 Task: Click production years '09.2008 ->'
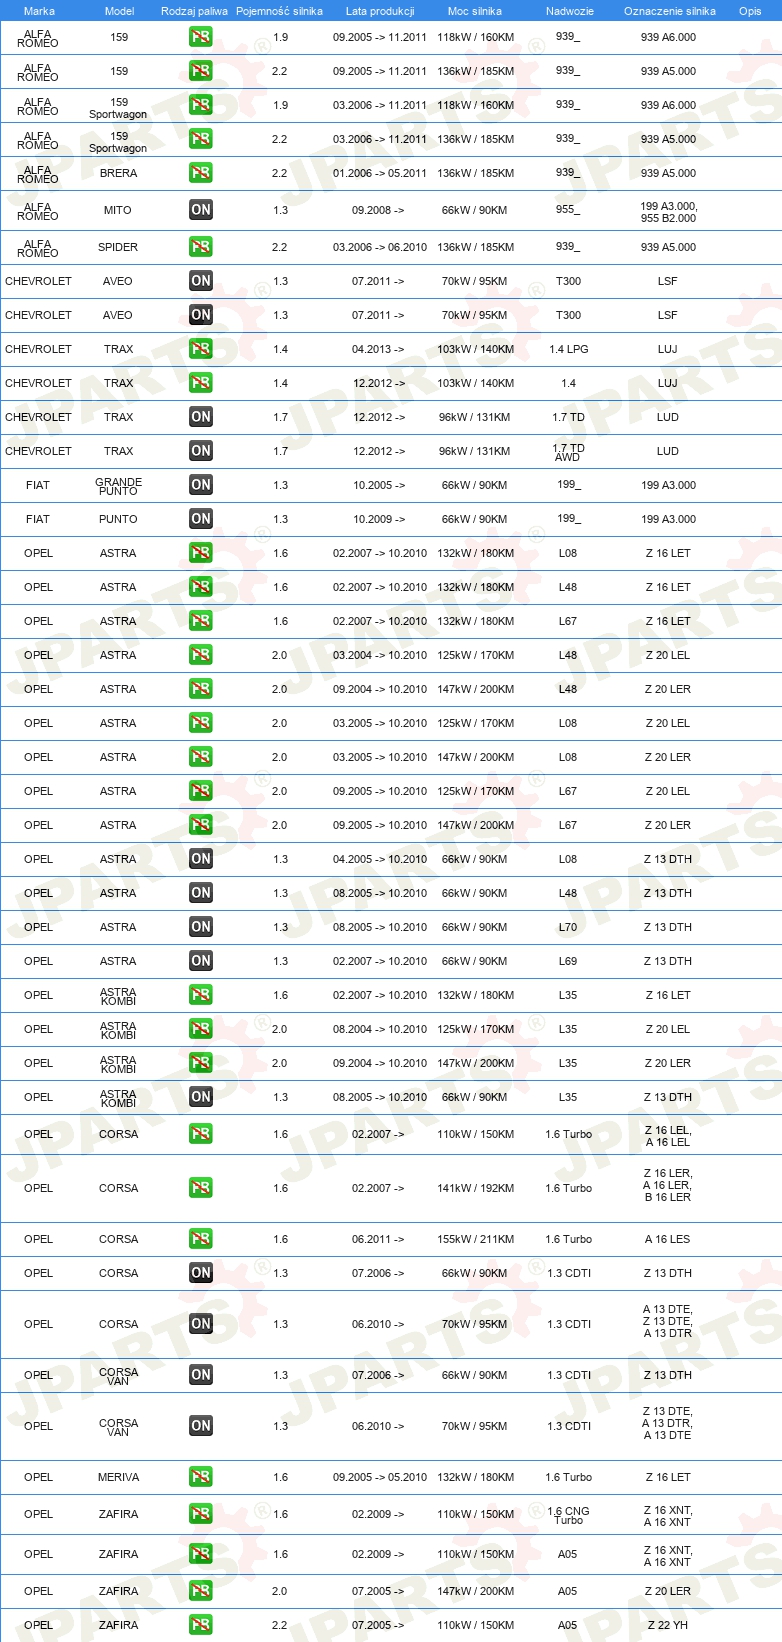[x=378, y=210]
